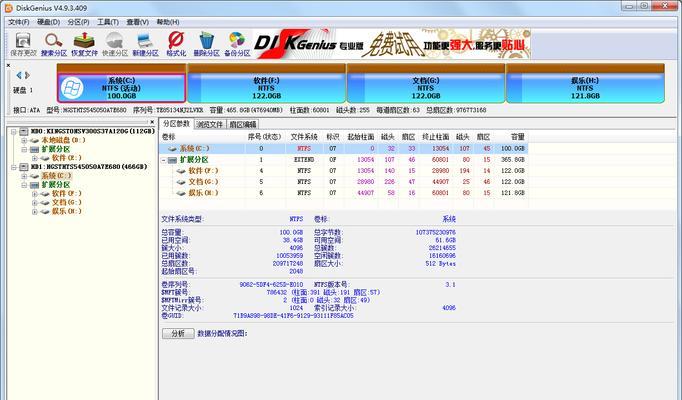Image resolution: width=682 pixels, height=400 pixels.
Task: Select 娱乐(H:) in the disk tree
Action: (x=67, y=212)
